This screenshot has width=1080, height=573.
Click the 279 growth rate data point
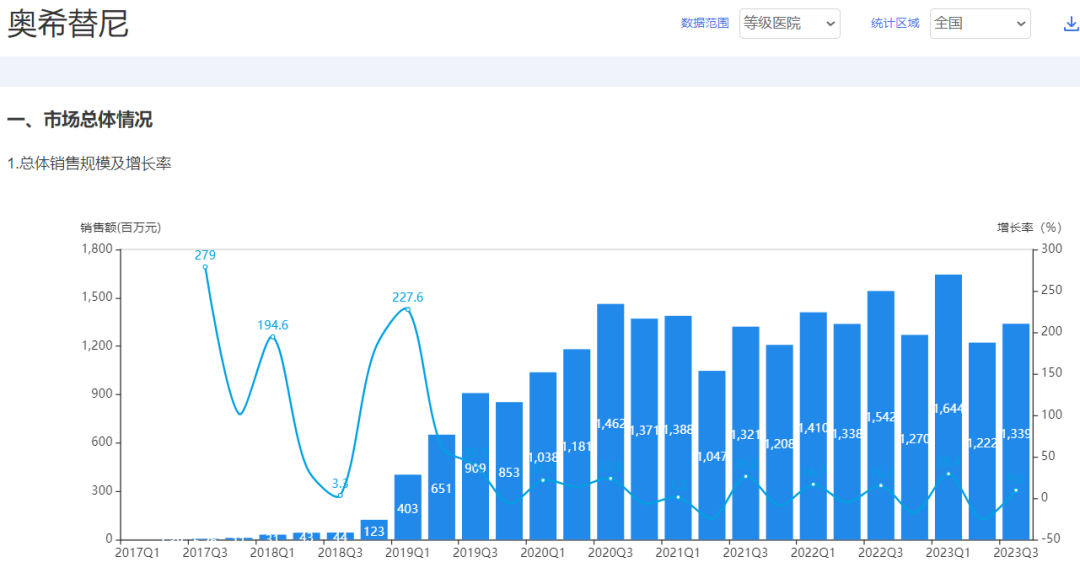coord(205,267)
